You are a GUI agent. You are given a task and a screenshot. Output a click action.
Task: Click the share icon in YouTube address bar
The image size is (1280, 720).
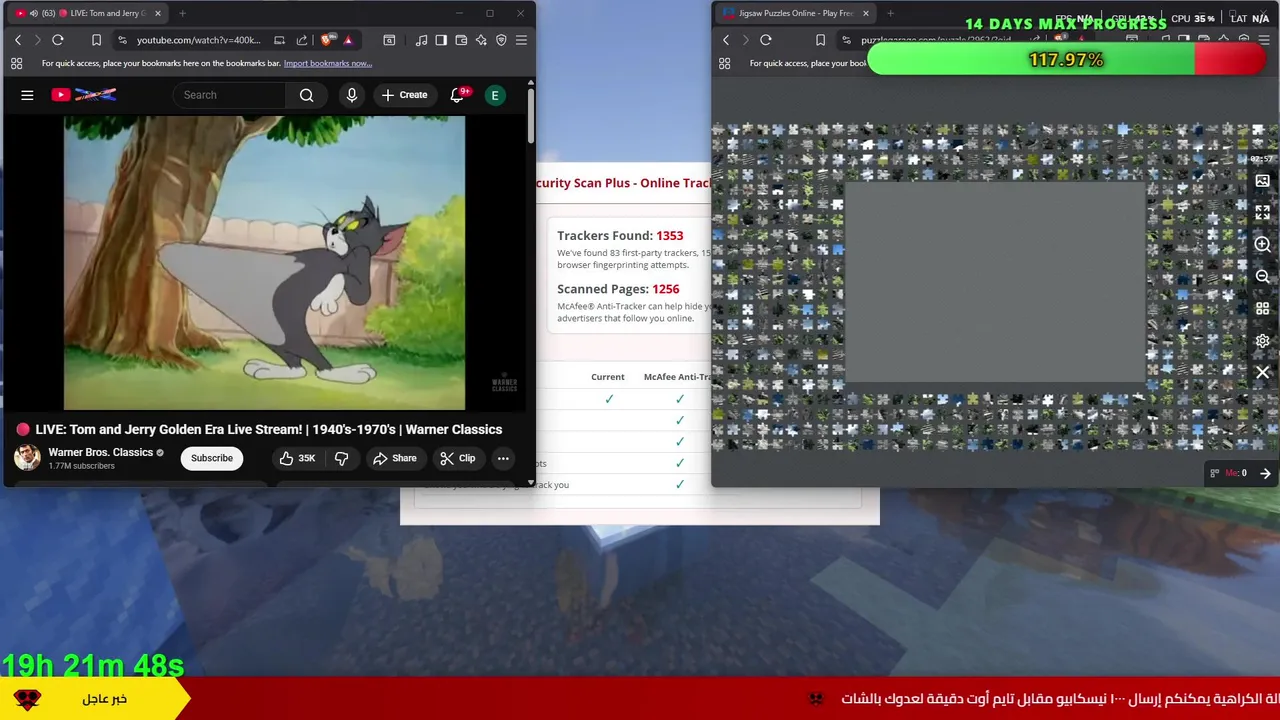click(x=302, y=40)
